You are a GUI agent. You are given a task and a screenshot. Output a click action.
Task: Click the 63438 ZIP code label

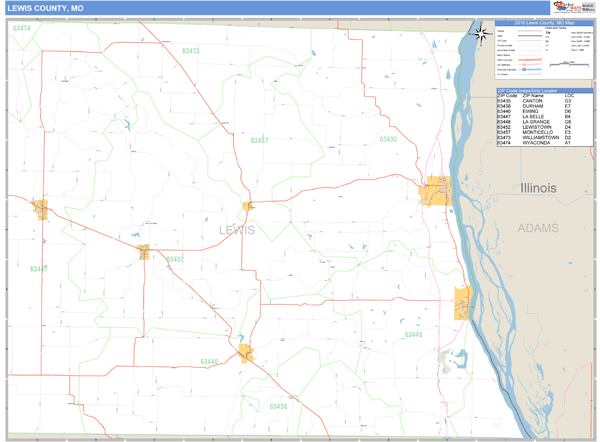[278, 406]
